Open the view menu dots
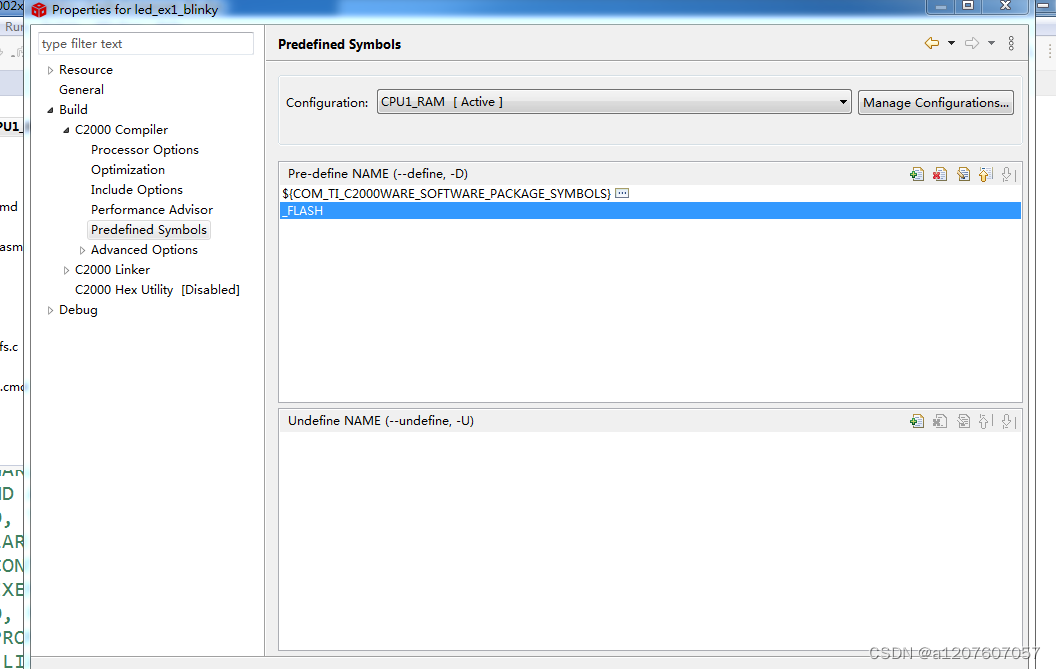This screenshot has width=1056, height=669. [x=1011, y=43]
